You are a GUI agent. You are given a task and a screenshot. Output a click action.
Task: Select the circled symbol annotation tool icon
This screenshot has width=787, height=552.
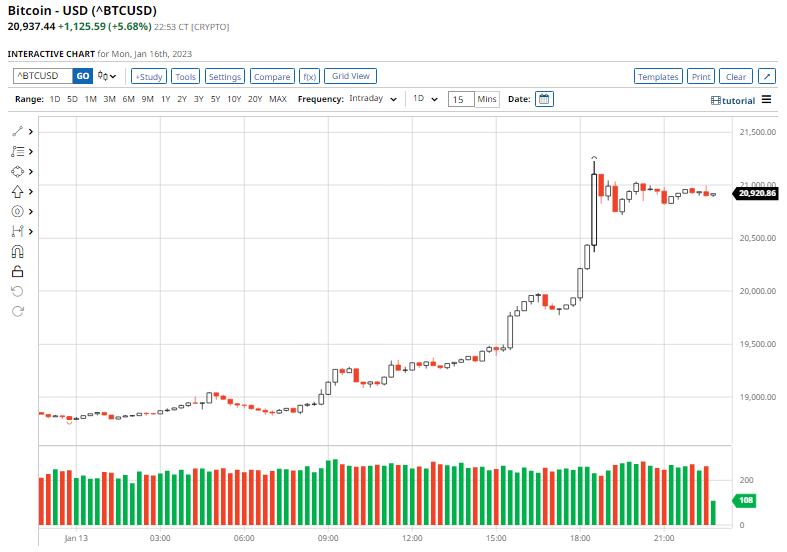click(x=18, y=211)
